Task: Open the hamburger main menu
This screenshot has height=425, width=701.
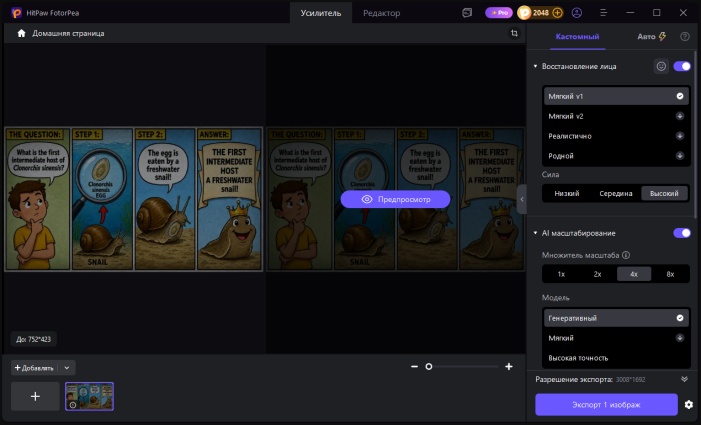Action: 603,13
